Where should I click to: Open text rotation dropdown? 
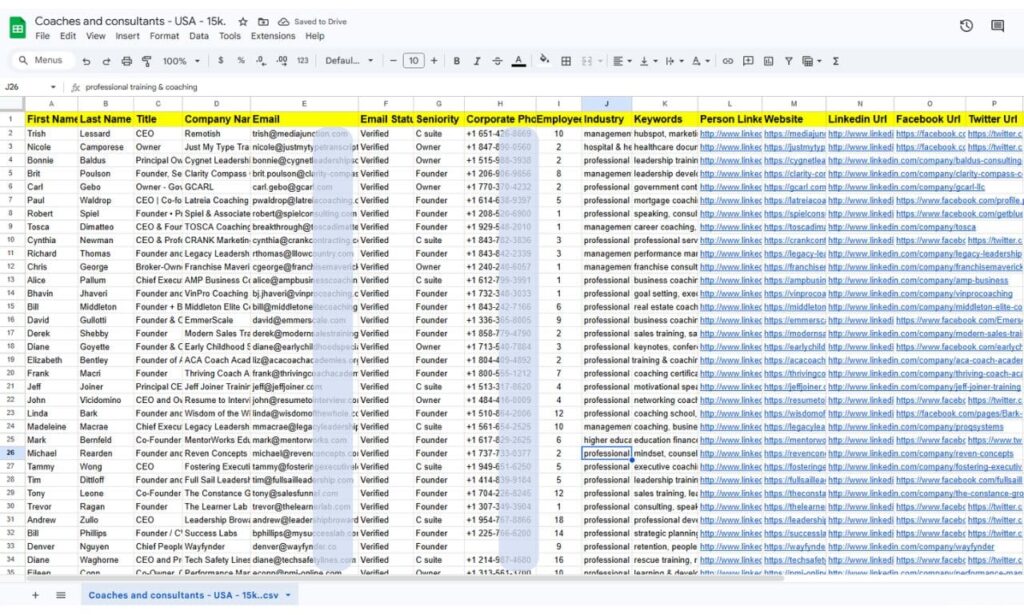tap(700, 61)
